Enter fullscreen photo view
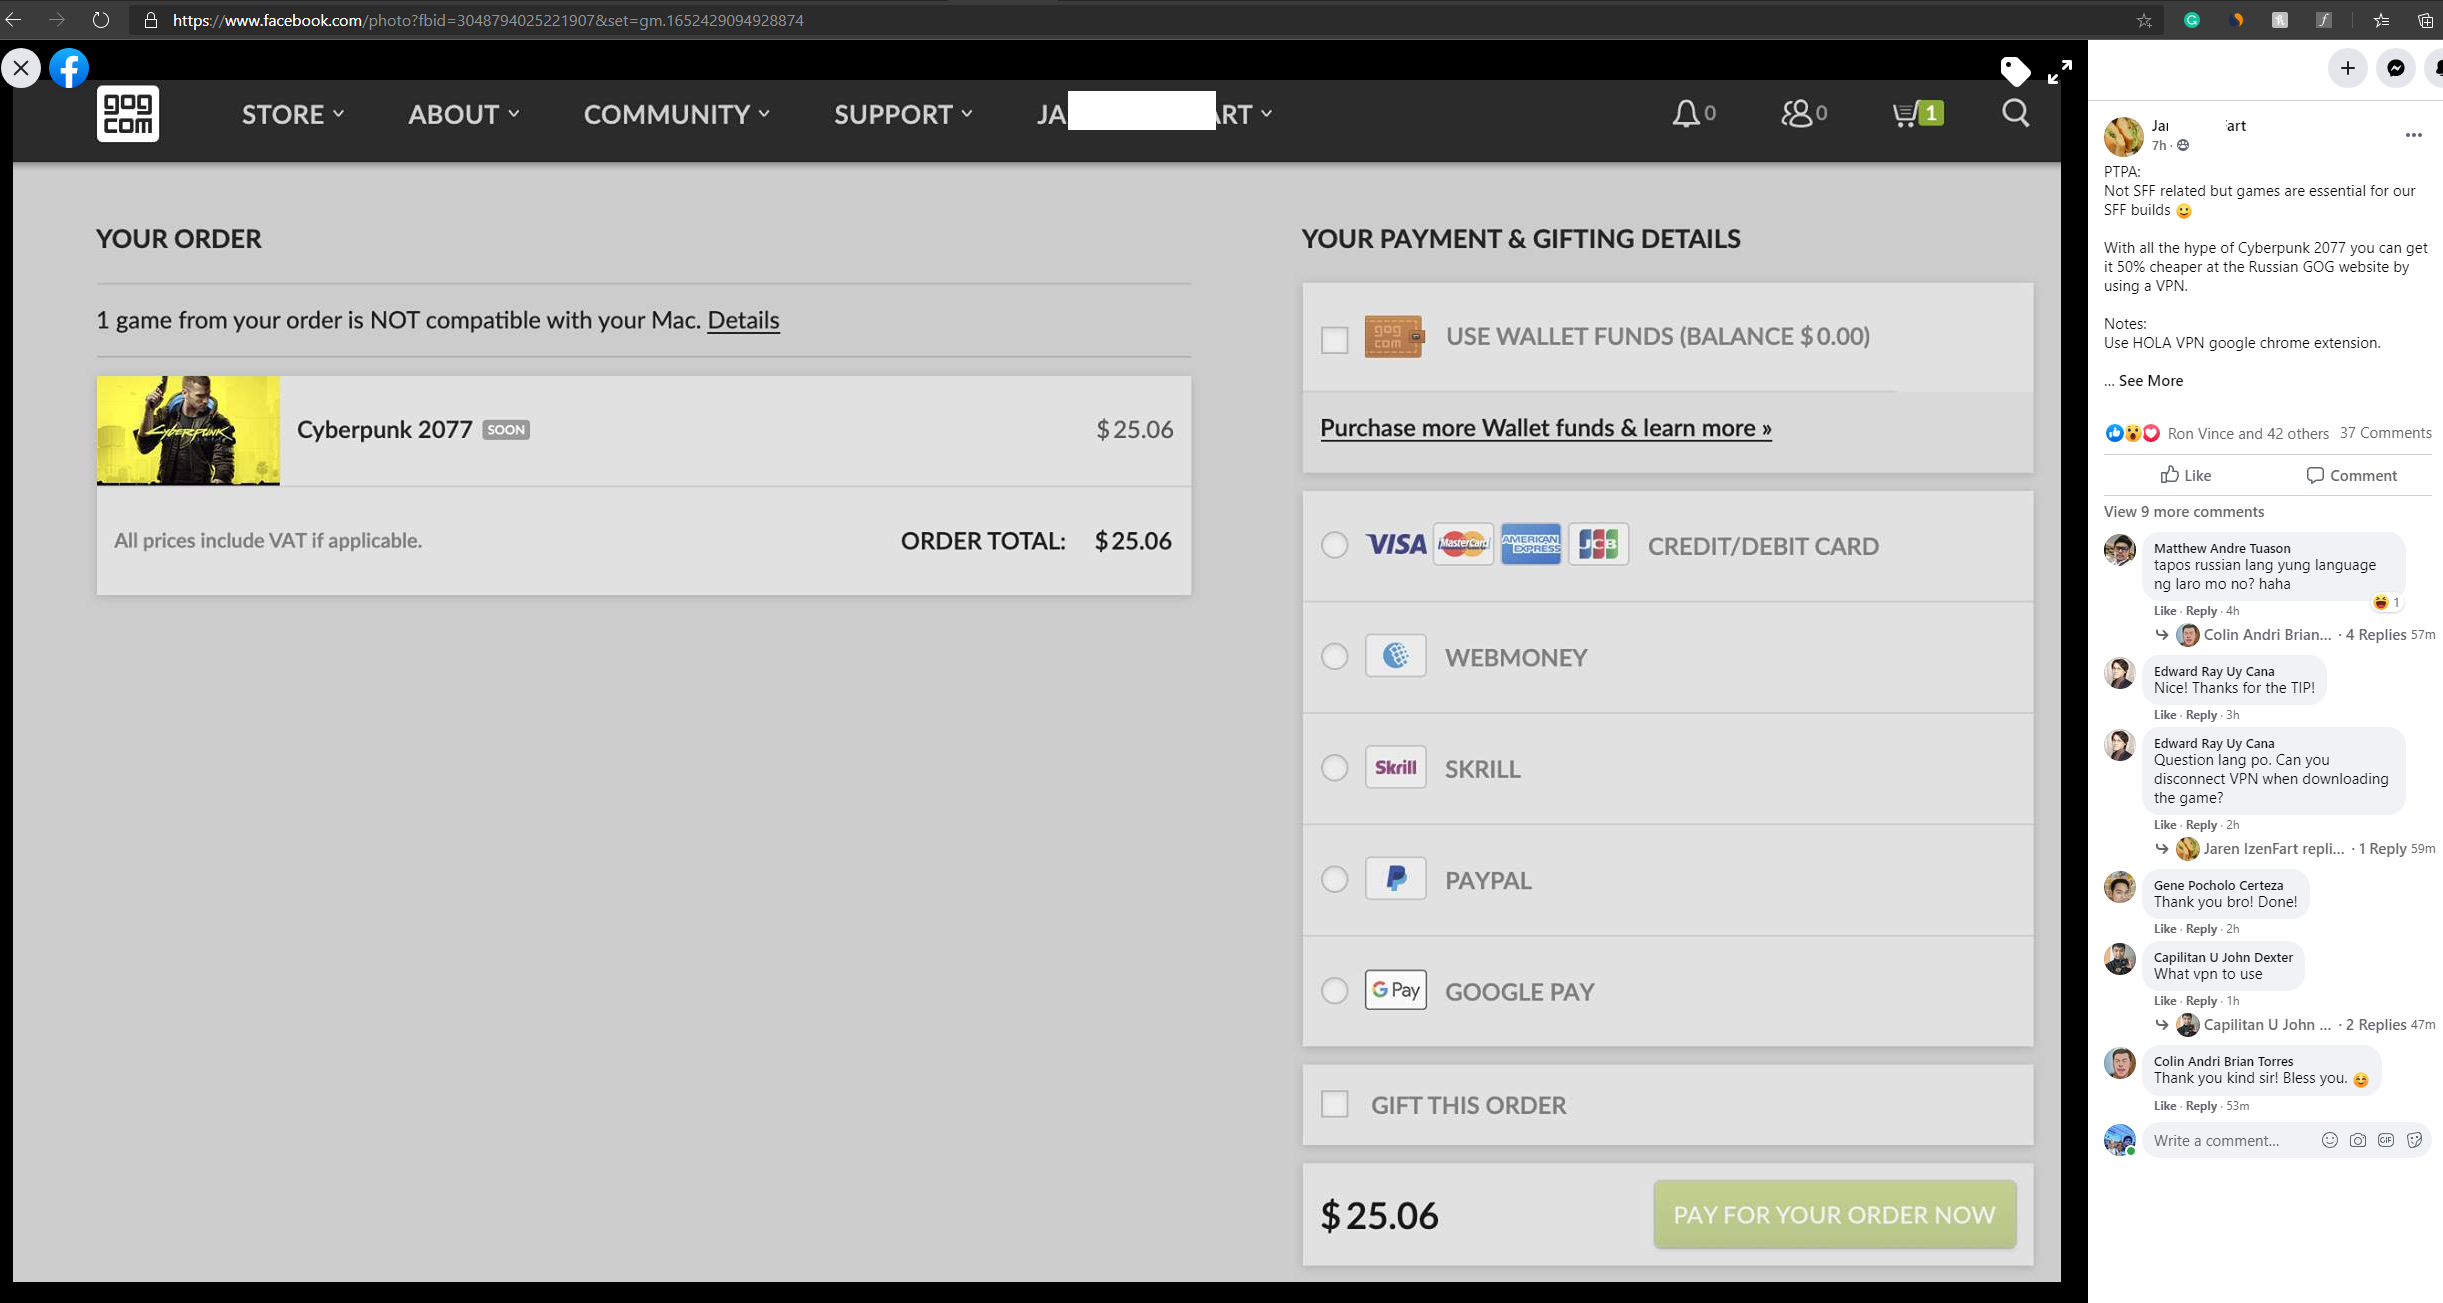The image size is (2443, 1303). click(2059, 72)
